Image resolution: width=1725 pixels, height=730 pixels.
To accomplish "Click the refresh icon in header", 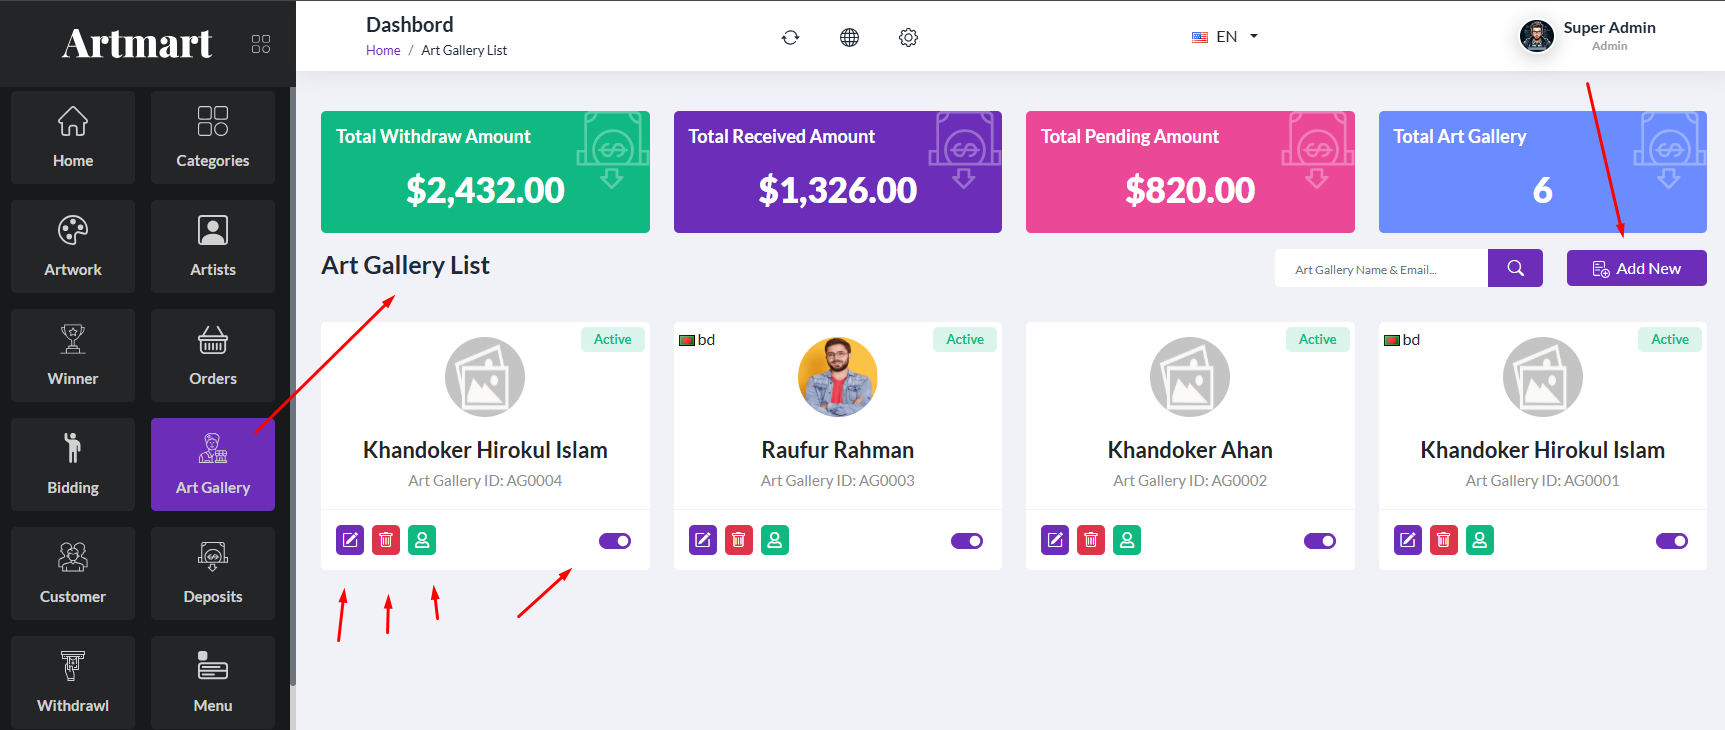I will [790, 37].
